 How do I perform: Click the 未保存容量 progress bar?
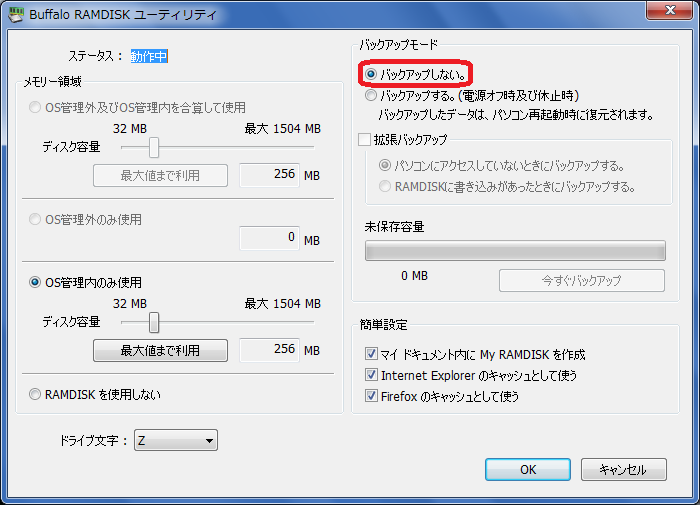[x=515, y=250]
